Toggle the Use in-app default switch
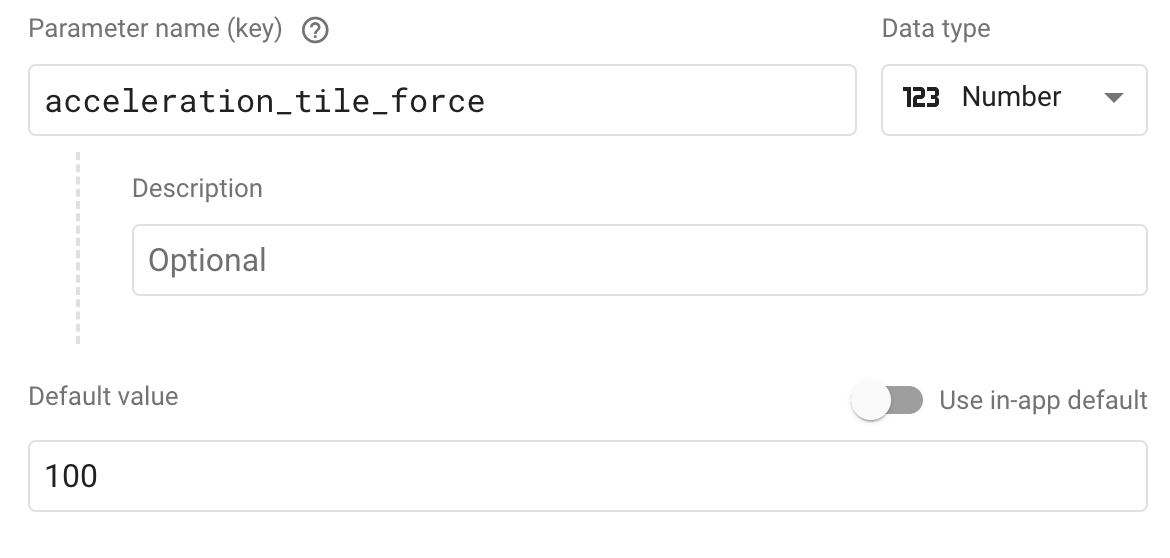This screenshot has height=558, width=1170. pos(887,402)
